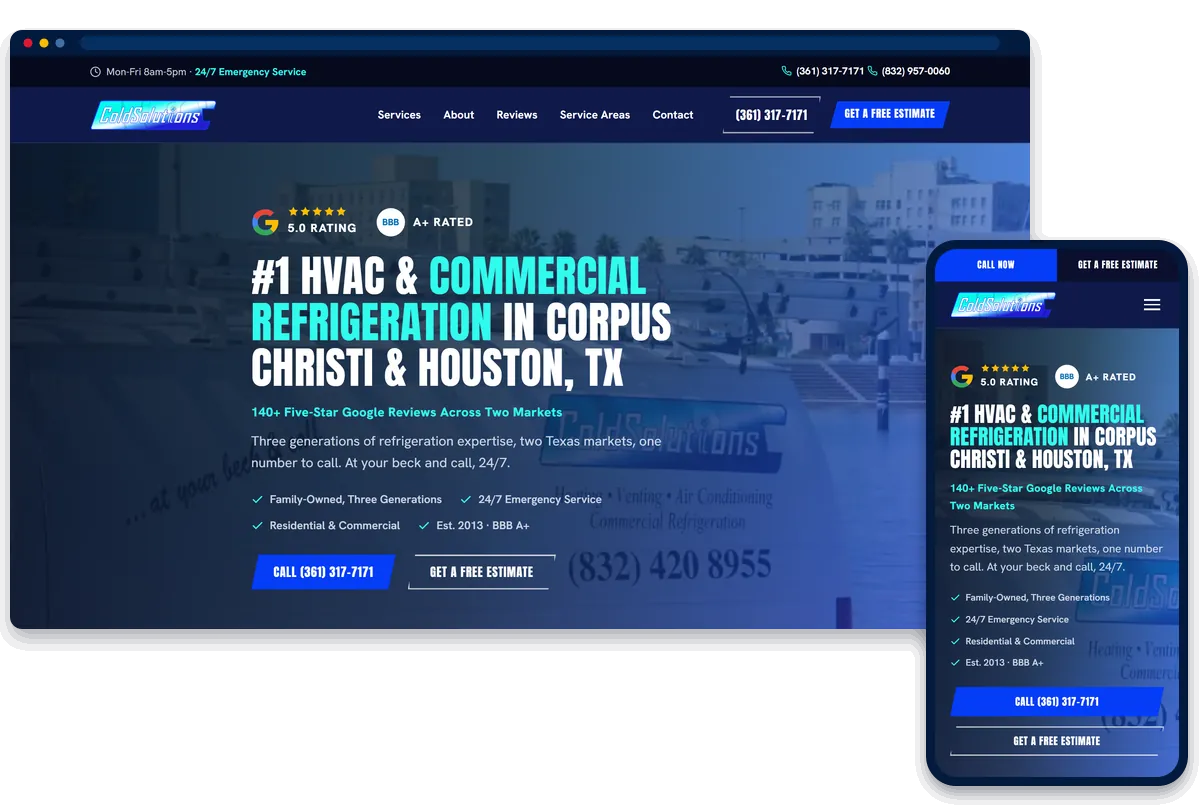Click the five gold stars in mobile preview

pyautogui.click(x=1005, y=368)
